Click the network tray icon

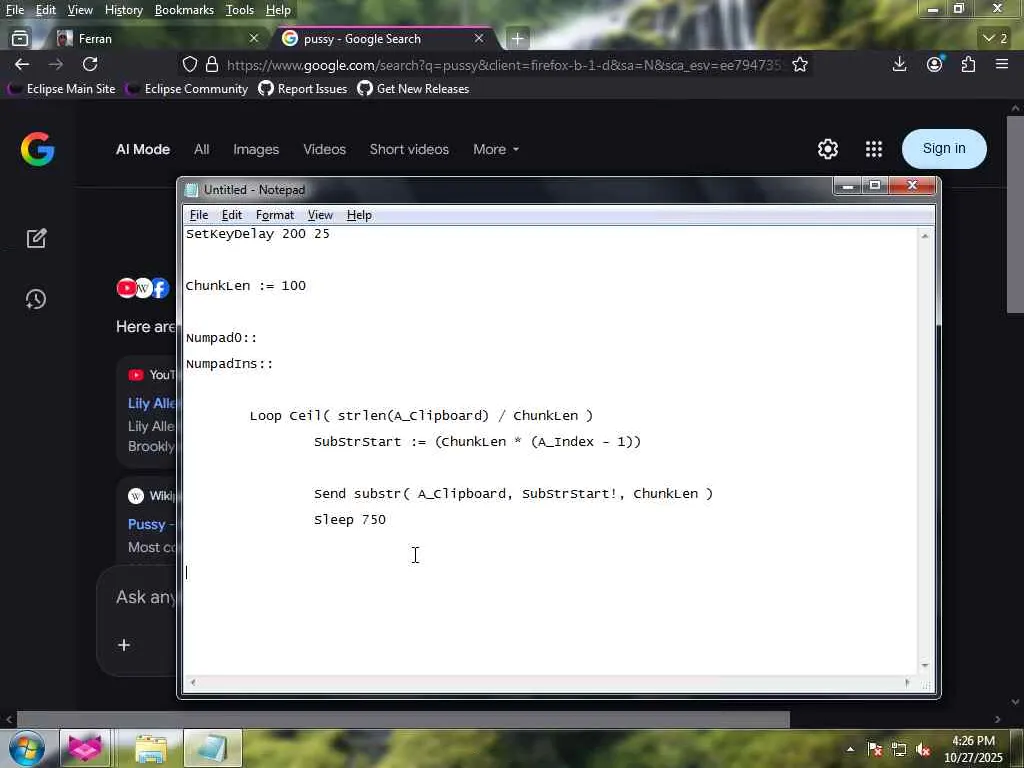[x=899, y=749]
